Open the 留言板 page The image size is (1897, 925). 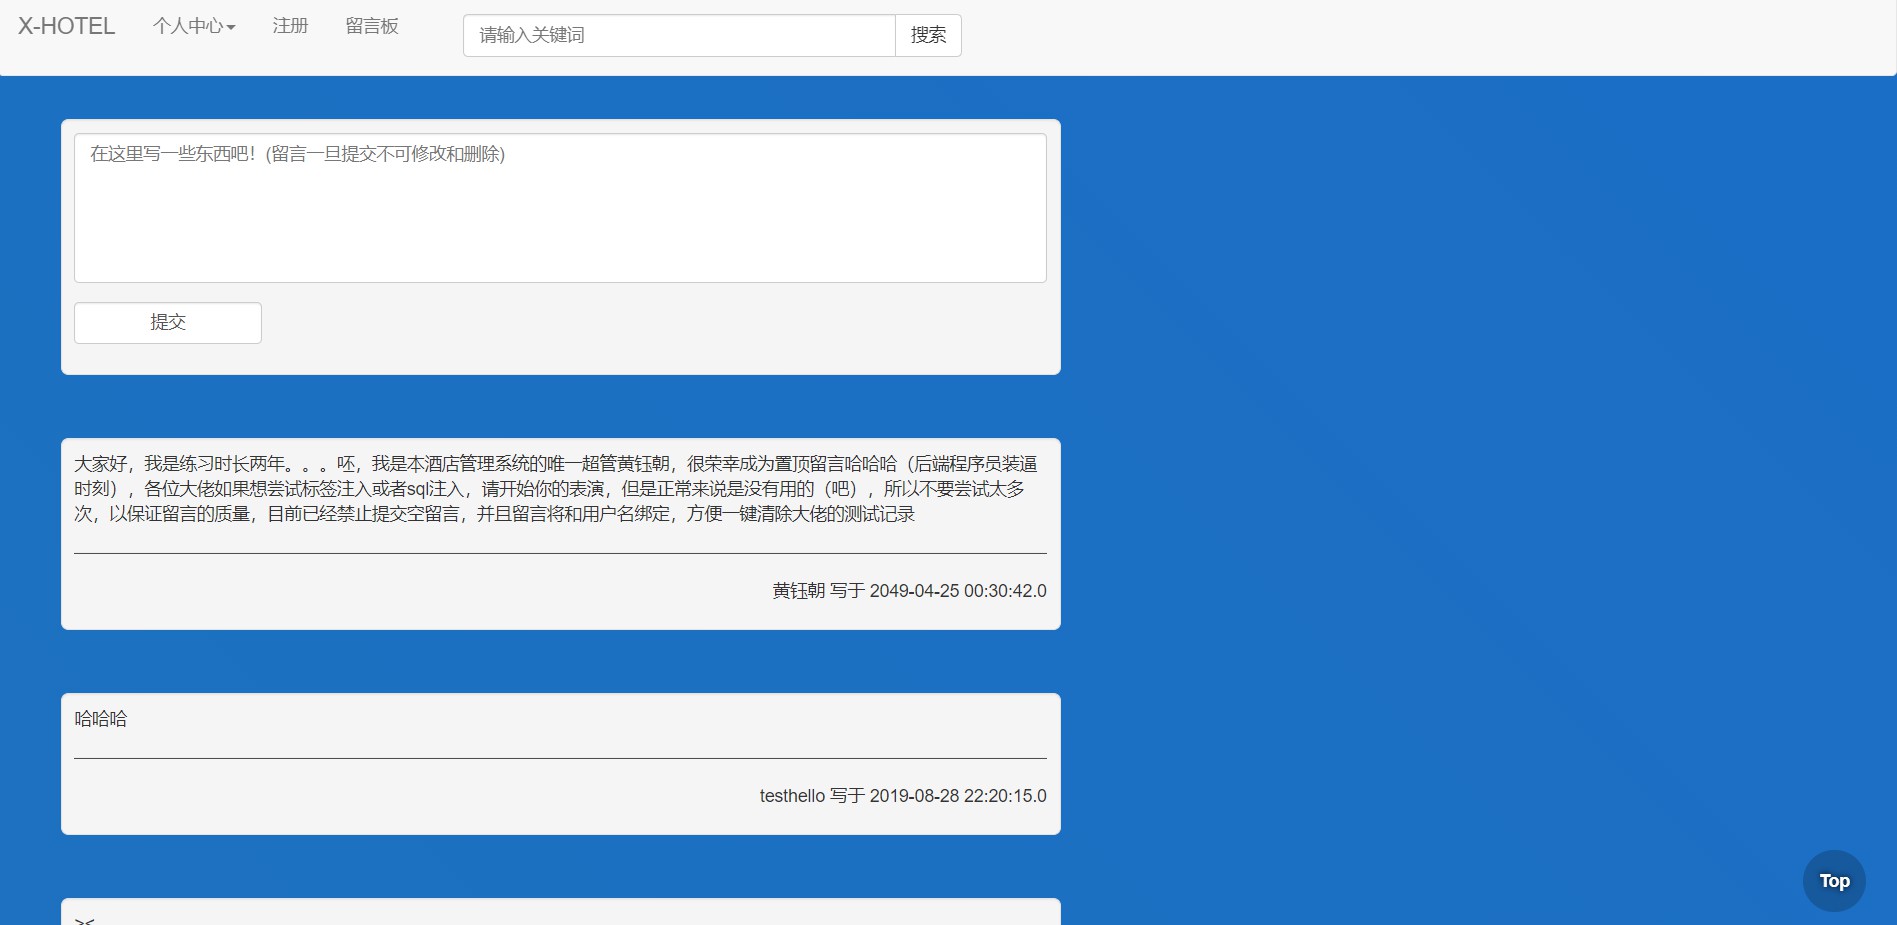point(372,26)
